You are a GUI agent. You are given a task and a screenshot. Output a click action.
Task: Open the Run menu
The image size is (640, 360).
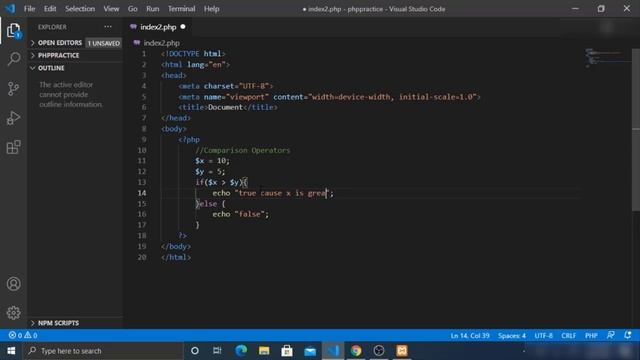pos(153,9)
